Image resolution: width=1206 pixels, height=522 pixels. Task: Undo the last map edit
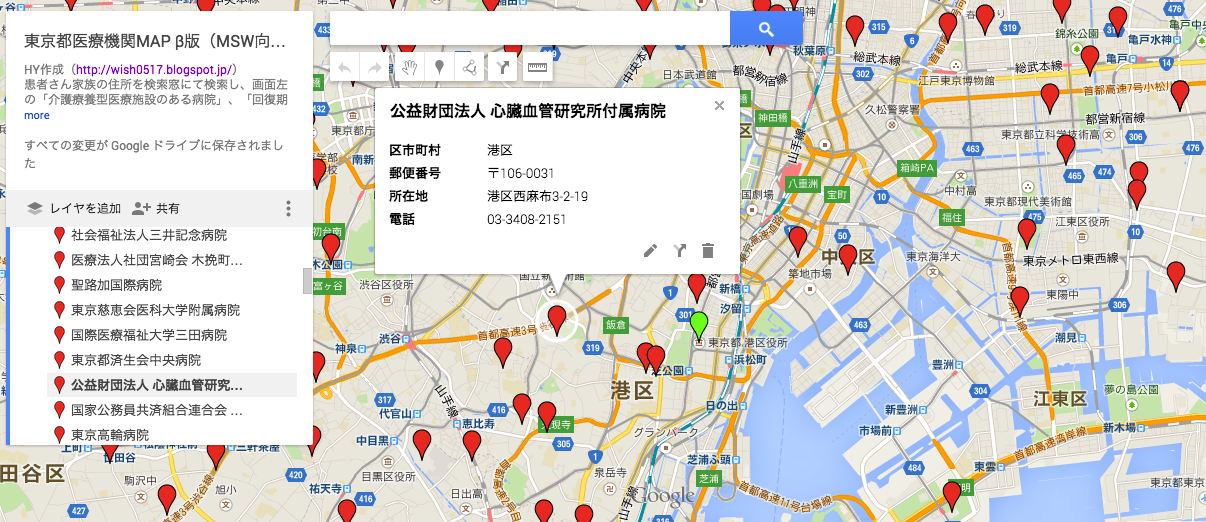click(x=345, y=67)
